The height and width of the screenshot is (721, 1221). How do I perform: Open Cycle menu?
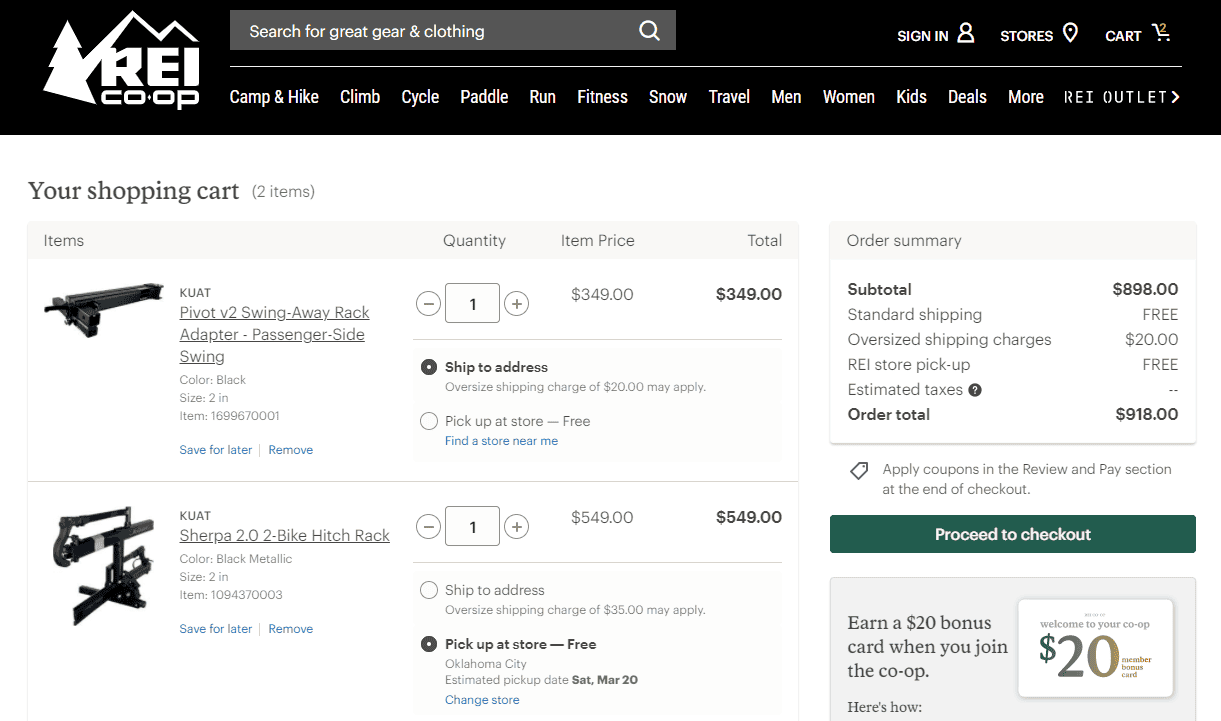click(420, 97)
